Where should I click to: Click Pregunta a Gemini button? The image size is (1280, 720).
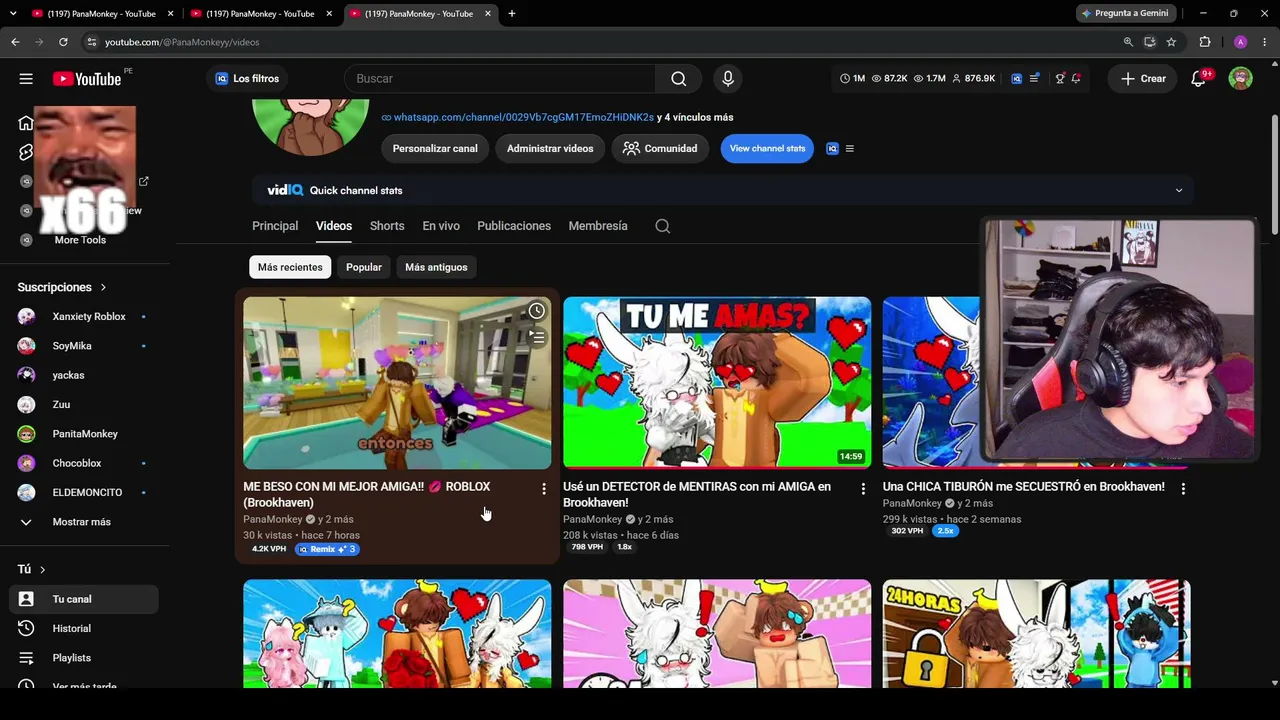pyautogui.click(x=1126, y=14)
